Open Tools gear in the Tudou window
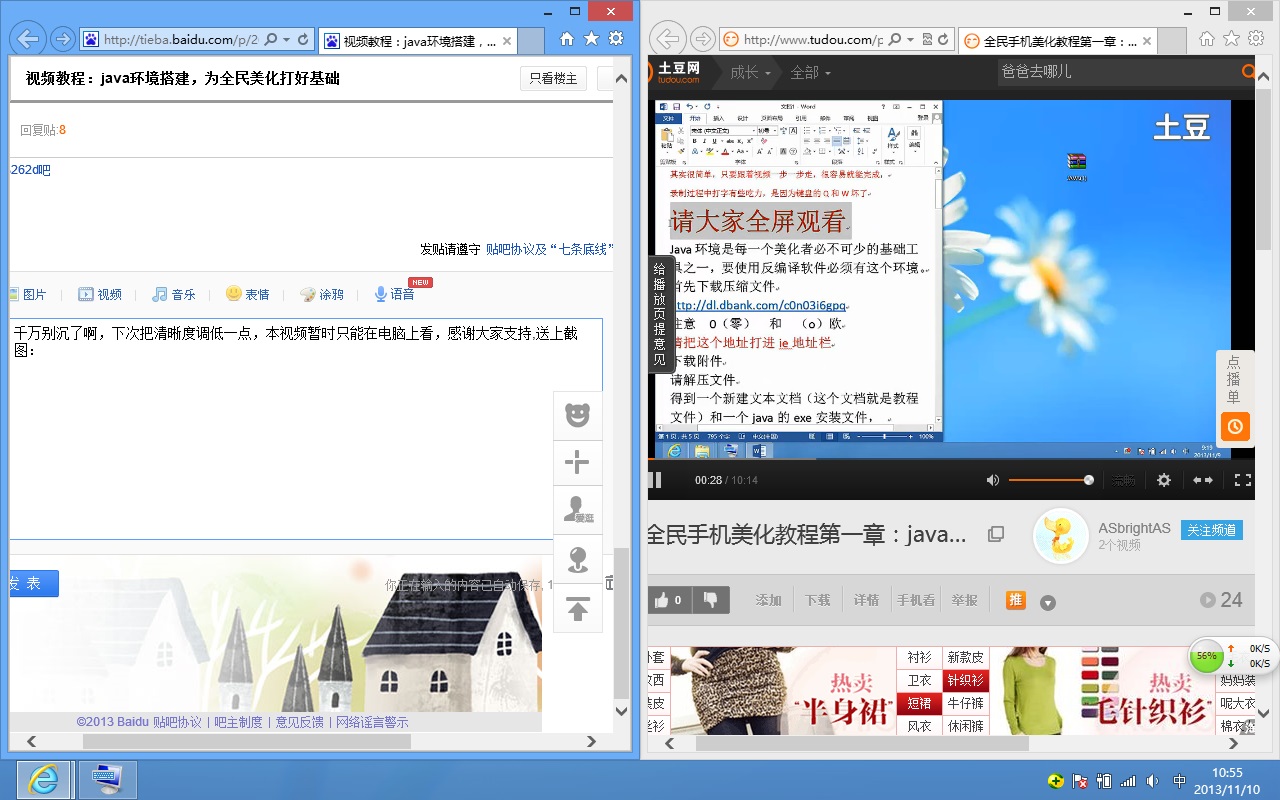Image resolution: width=1280 pixels, height=800 pixels. pyautogui.click(x=1256, y=39)
